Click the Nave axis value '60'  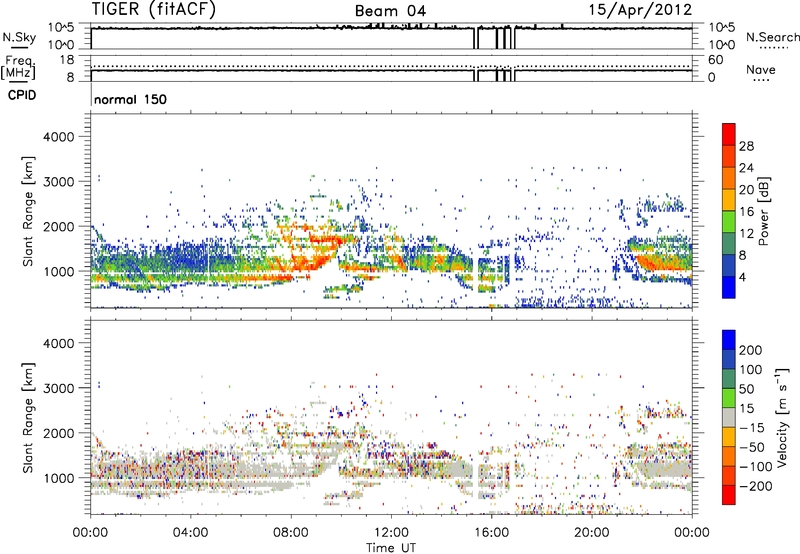click(x=715, y=60)
